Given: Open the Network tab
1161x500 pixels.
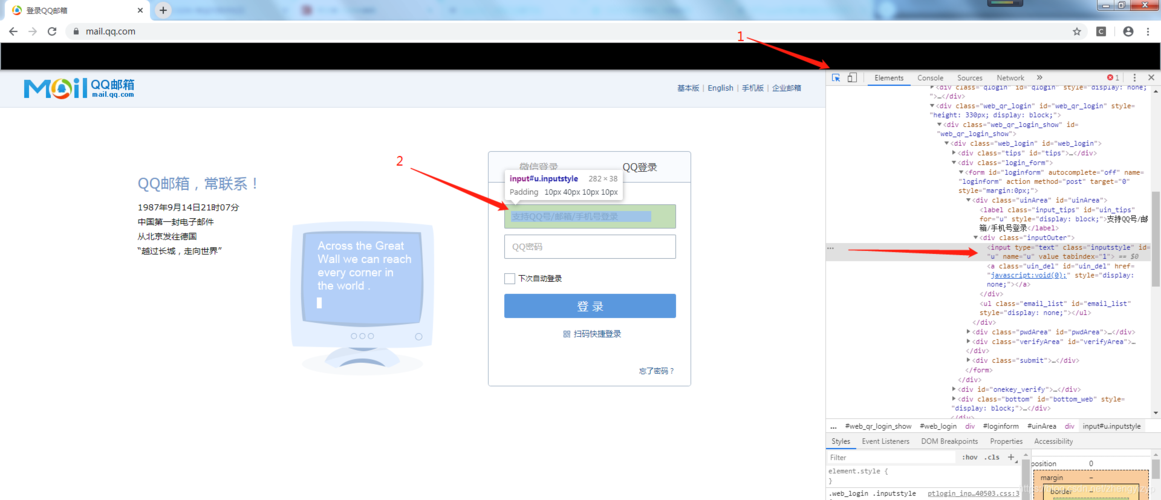Looking at the screenshot, I should point(1010,78).
